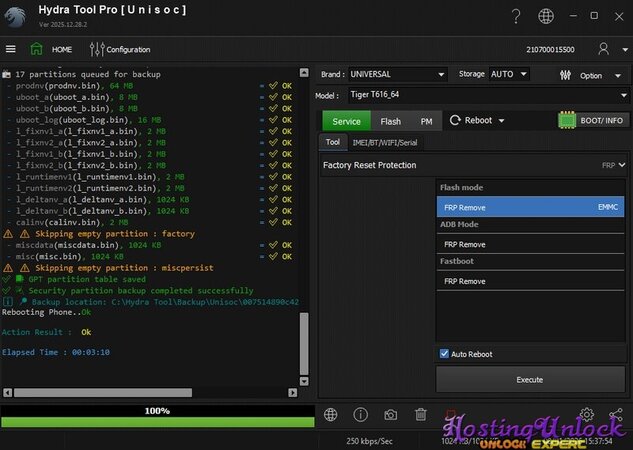Expand the Model dropdown list
Screen dimensions: 633x450
(x=486, y=96)
